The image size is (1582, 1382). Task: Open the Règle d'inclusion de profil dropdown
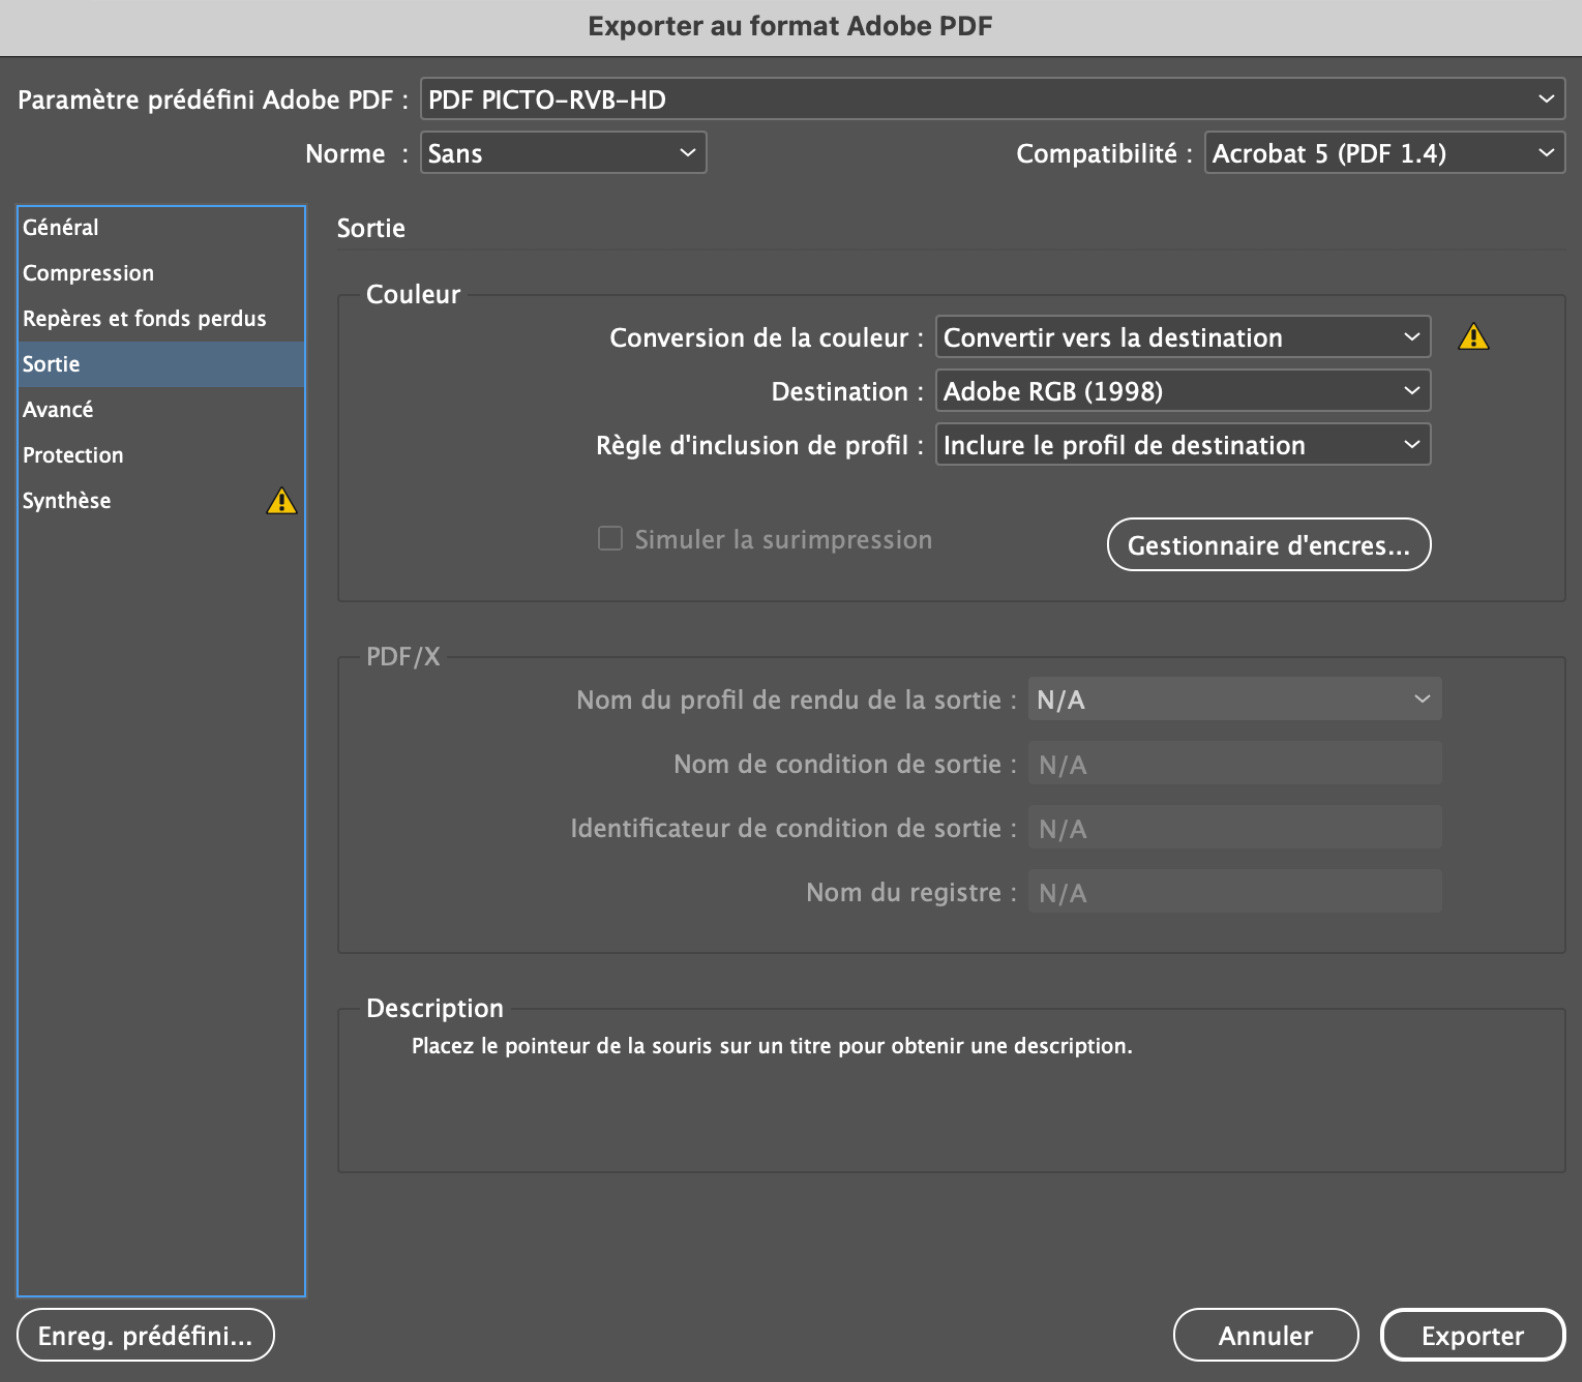[x=1182, y=445]
